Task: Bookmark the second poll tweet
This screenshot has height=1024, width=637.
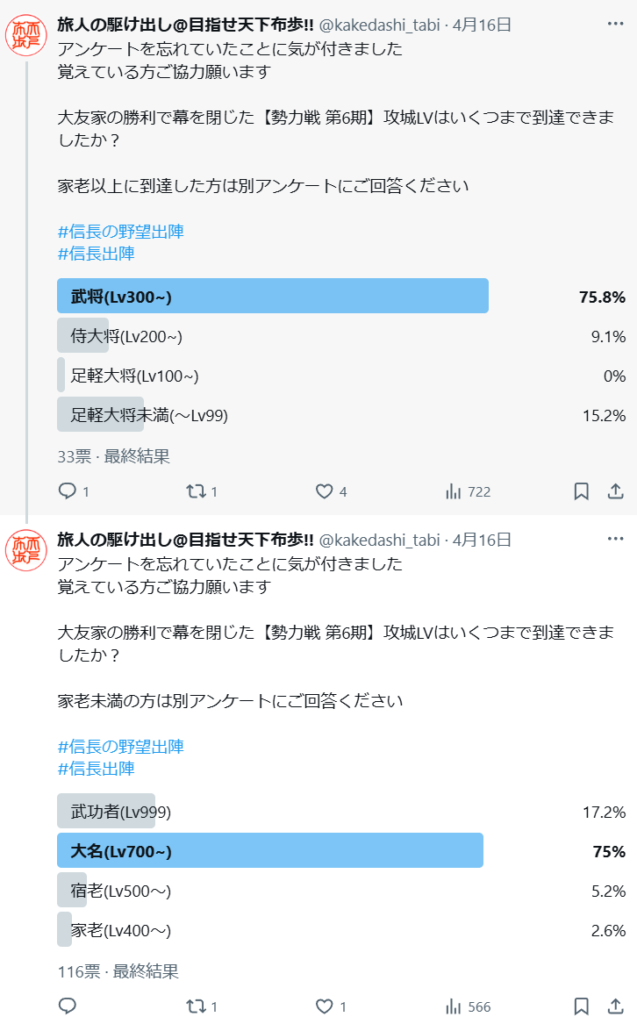Action: coord(581,1006)
